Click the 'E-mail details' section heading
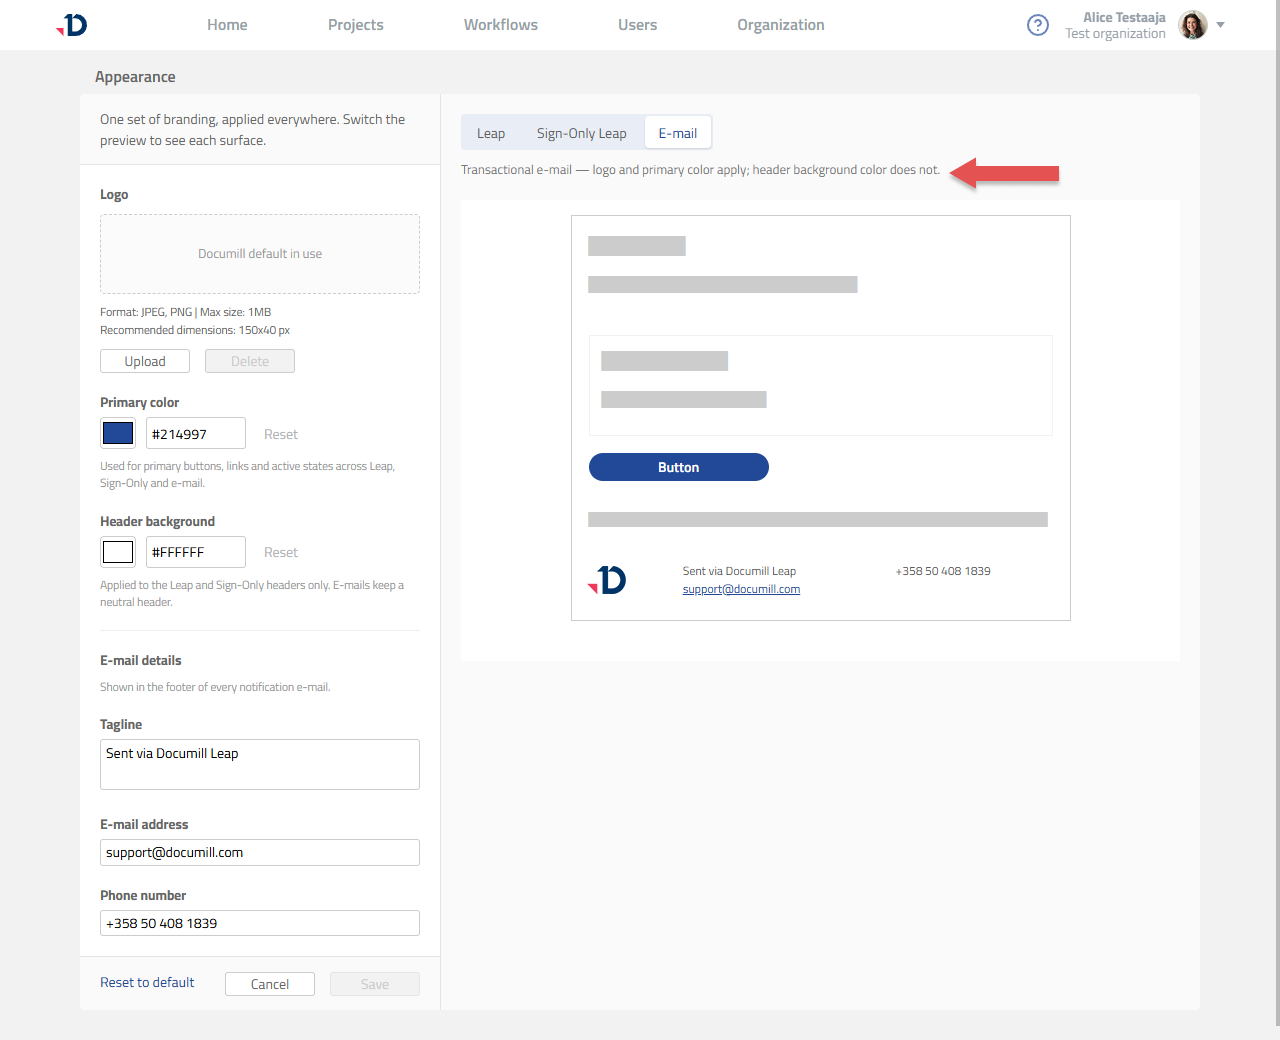 point(141,660)
